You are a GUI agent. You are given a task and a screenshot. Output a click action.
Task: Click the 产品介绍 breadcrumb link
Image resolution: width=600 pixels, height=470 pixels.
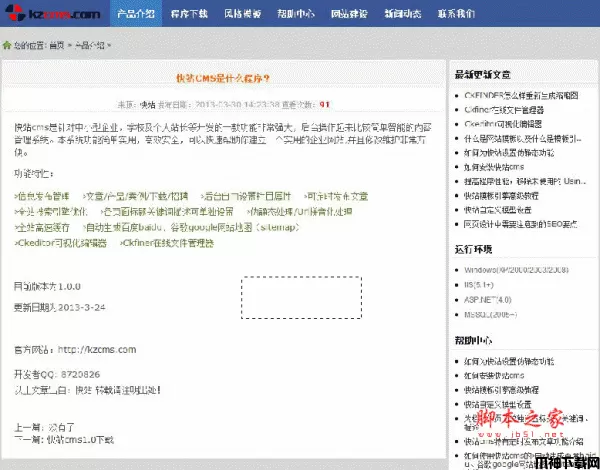click(89, 46)
